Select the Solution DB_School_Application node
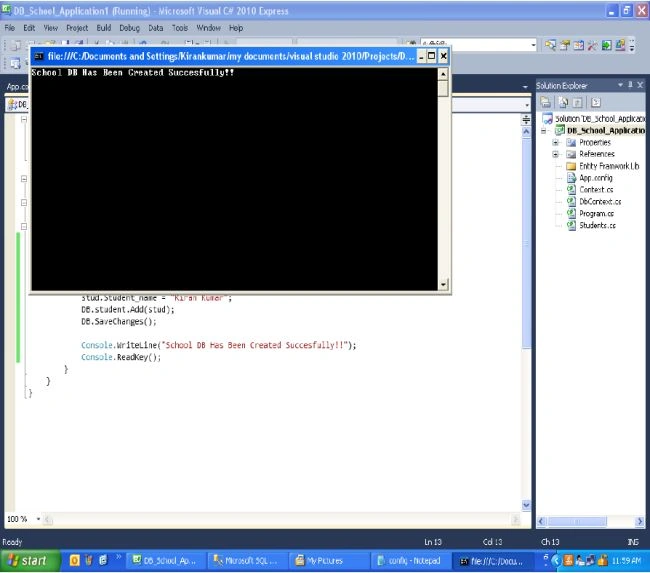Viewport: 650px width, 573px height. [595, 119]
